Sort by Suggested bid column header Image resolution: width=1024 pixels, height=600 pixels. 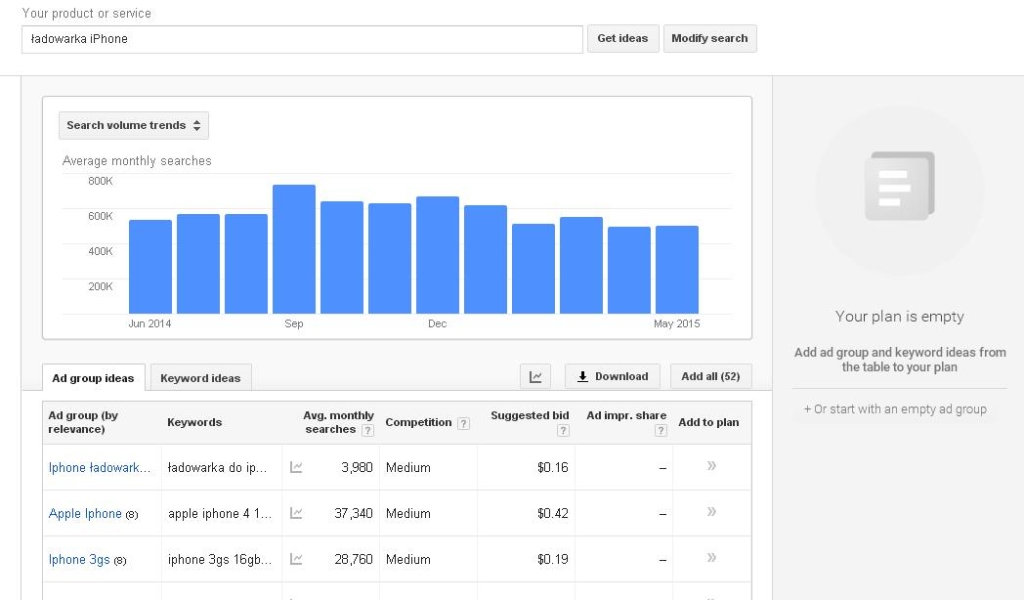[530, 415]
